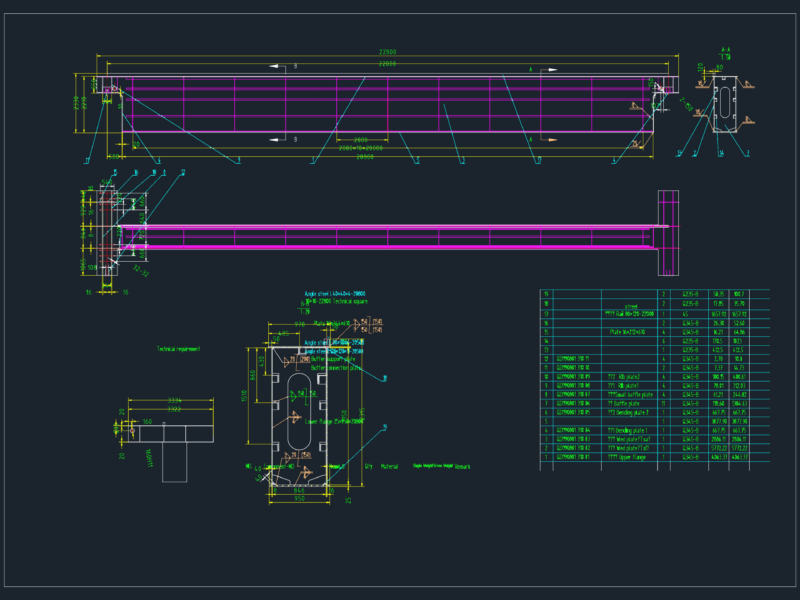
Task: Select the 3334 dimension in the detail view
Action: click(x=174, y=401)
